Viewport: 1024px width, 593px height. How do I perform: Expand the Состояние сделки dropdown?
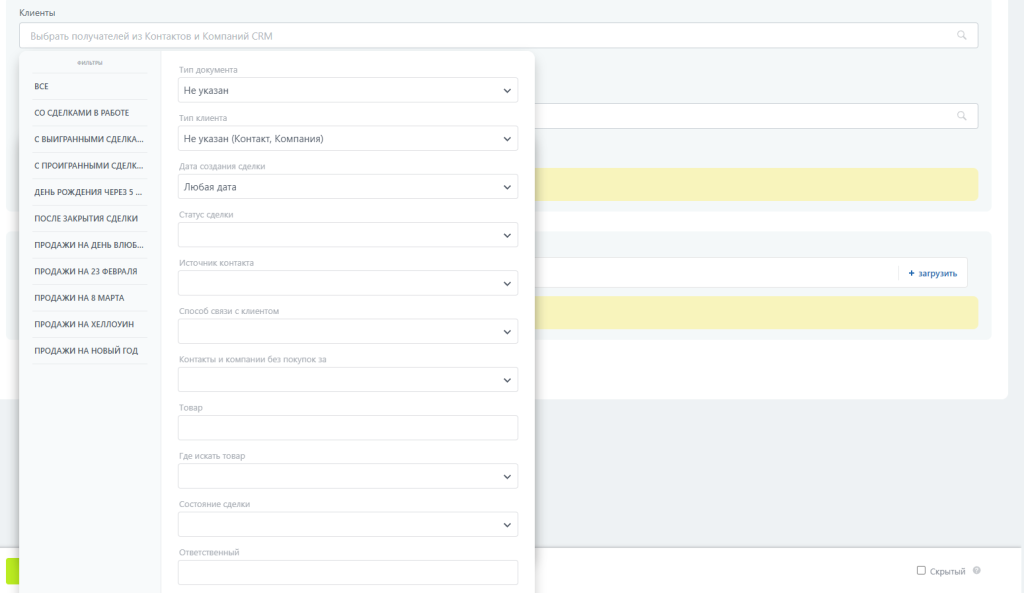point(347,524)
